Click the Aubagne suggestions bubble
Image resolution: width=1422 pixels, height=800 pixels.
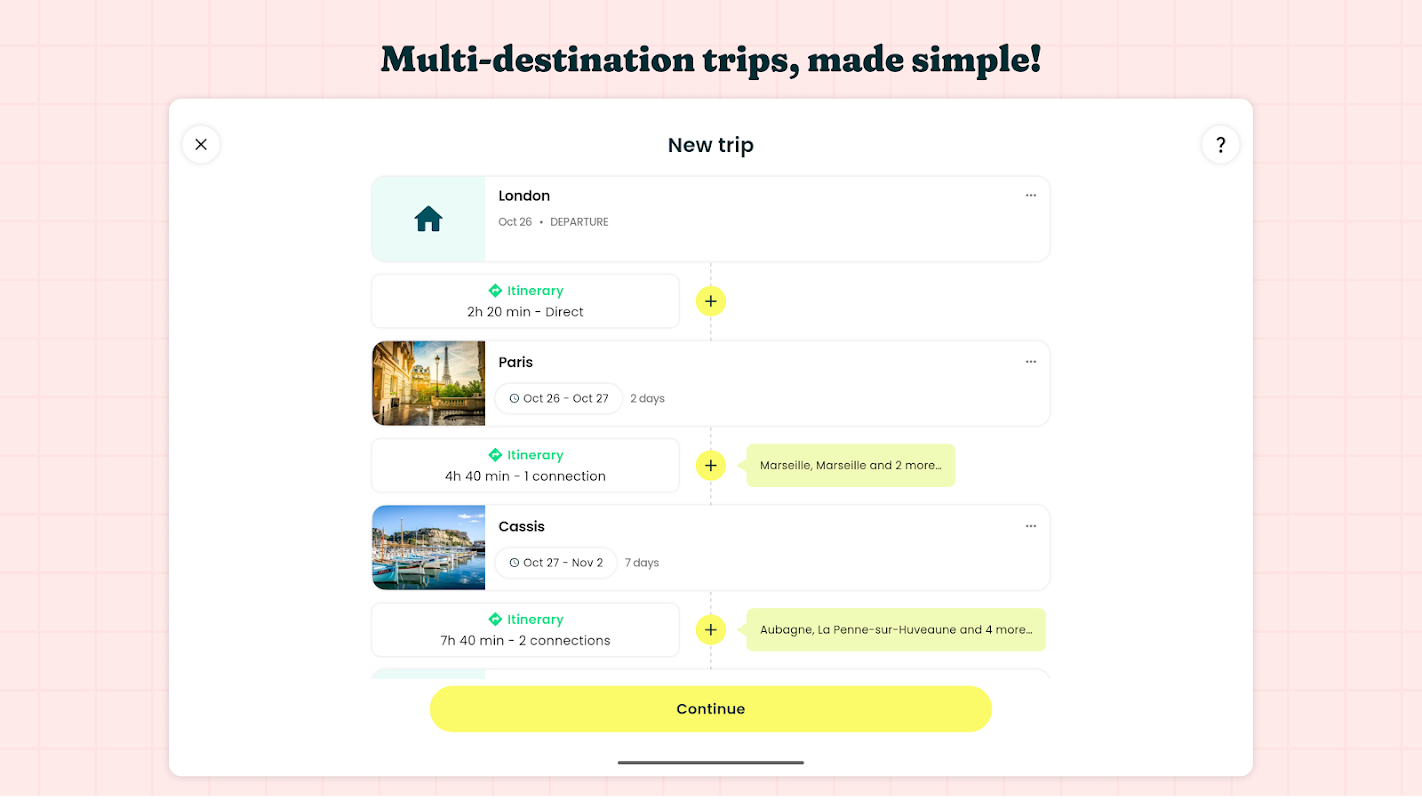(x=895, y=630)
